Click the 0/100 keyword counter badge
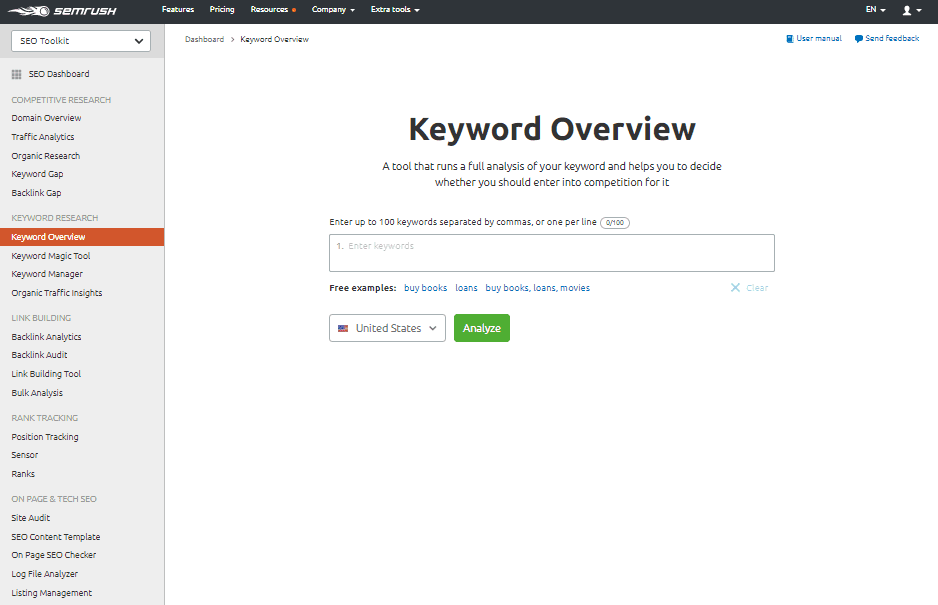 click(614, 223)
